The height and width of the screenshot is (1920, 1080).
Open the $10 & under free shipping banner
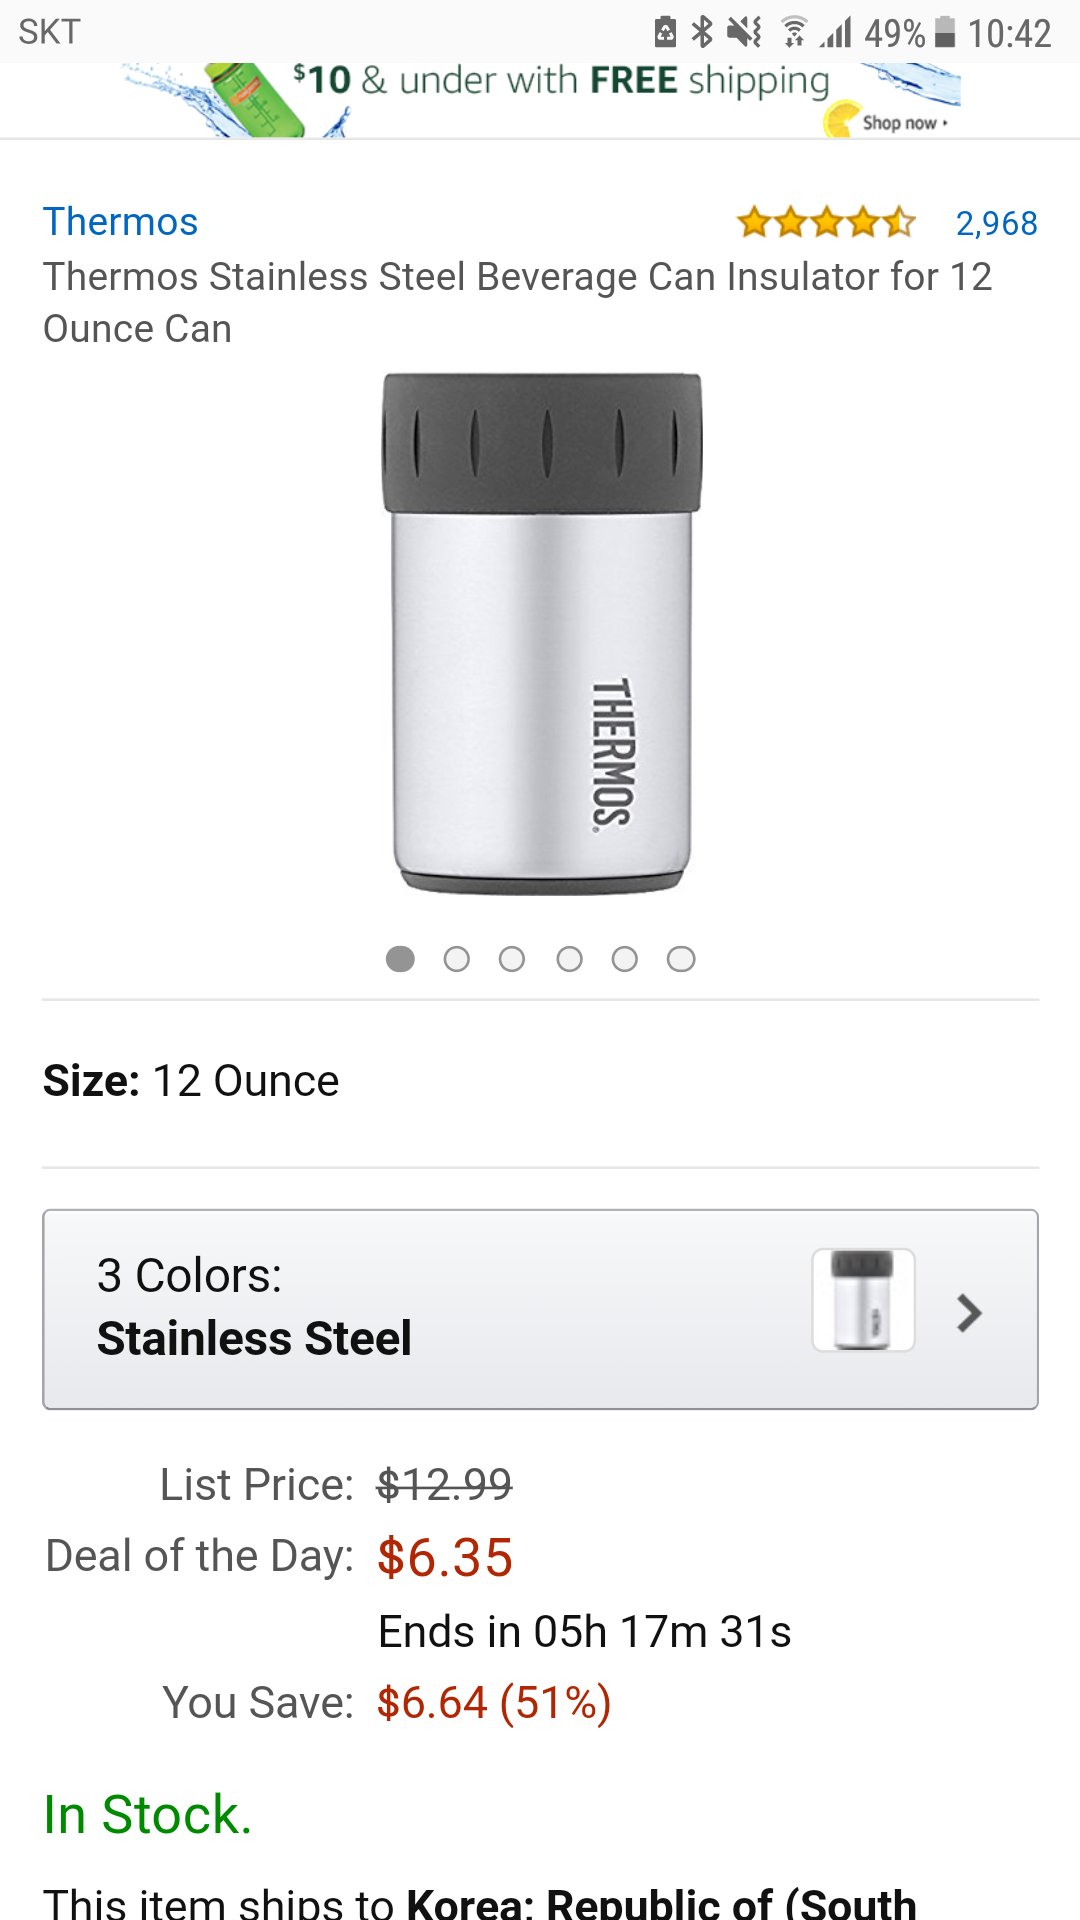tap(560, 82)
